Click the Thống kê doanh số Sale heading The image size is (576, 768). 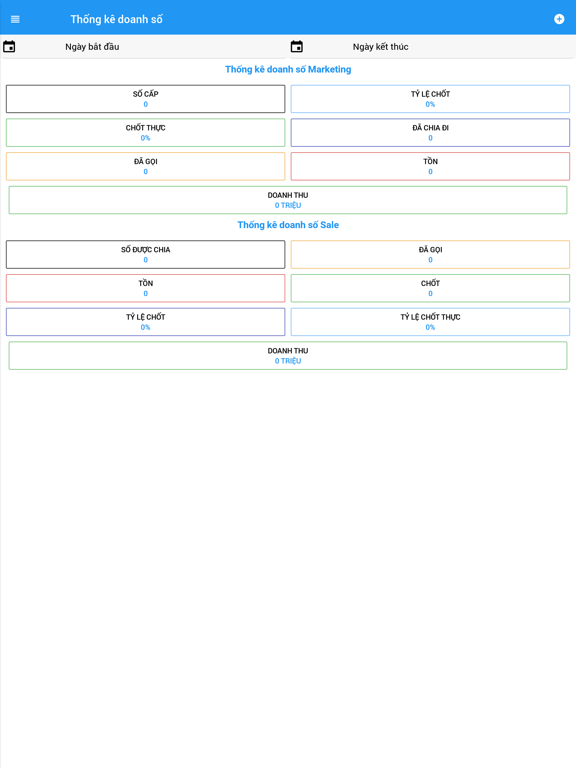tap(288, 225)
